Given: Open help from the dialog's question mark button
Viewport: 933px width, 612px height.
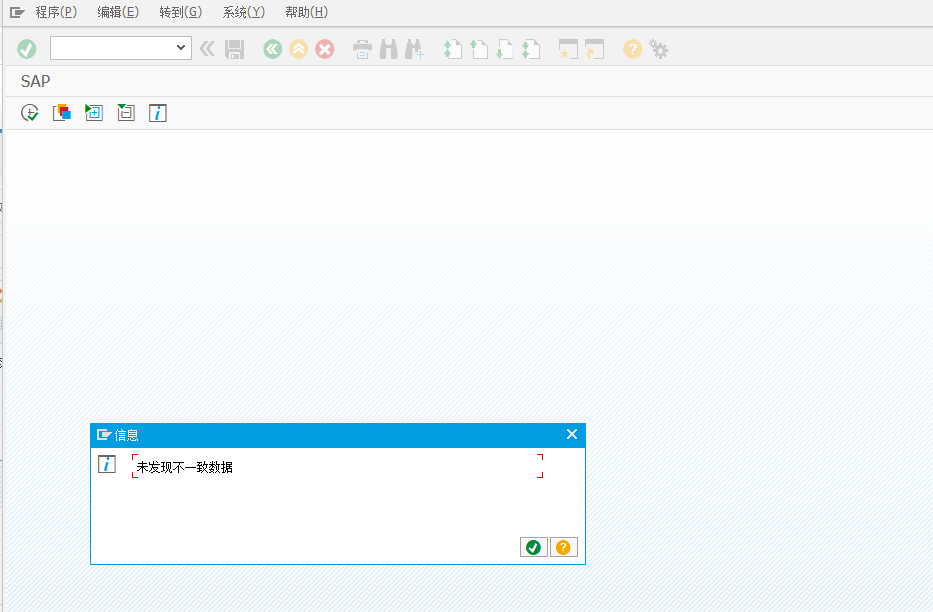Looking at the screenshot, I should pos(563,547).
